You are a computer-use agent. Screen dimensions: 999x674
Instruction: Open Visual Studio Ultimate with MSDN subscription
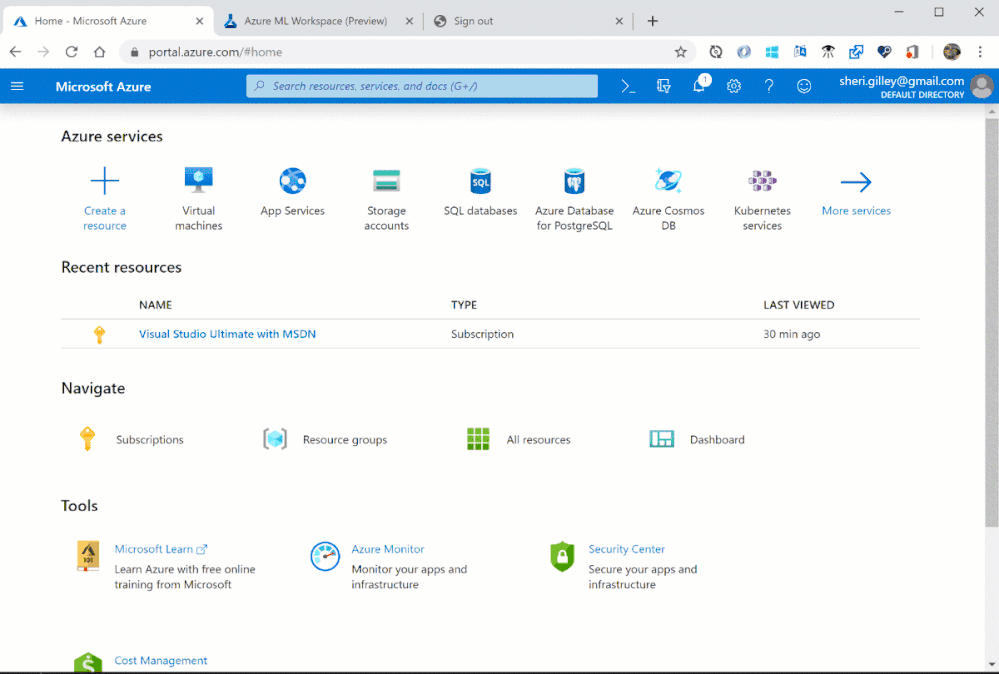click(227, 333)
